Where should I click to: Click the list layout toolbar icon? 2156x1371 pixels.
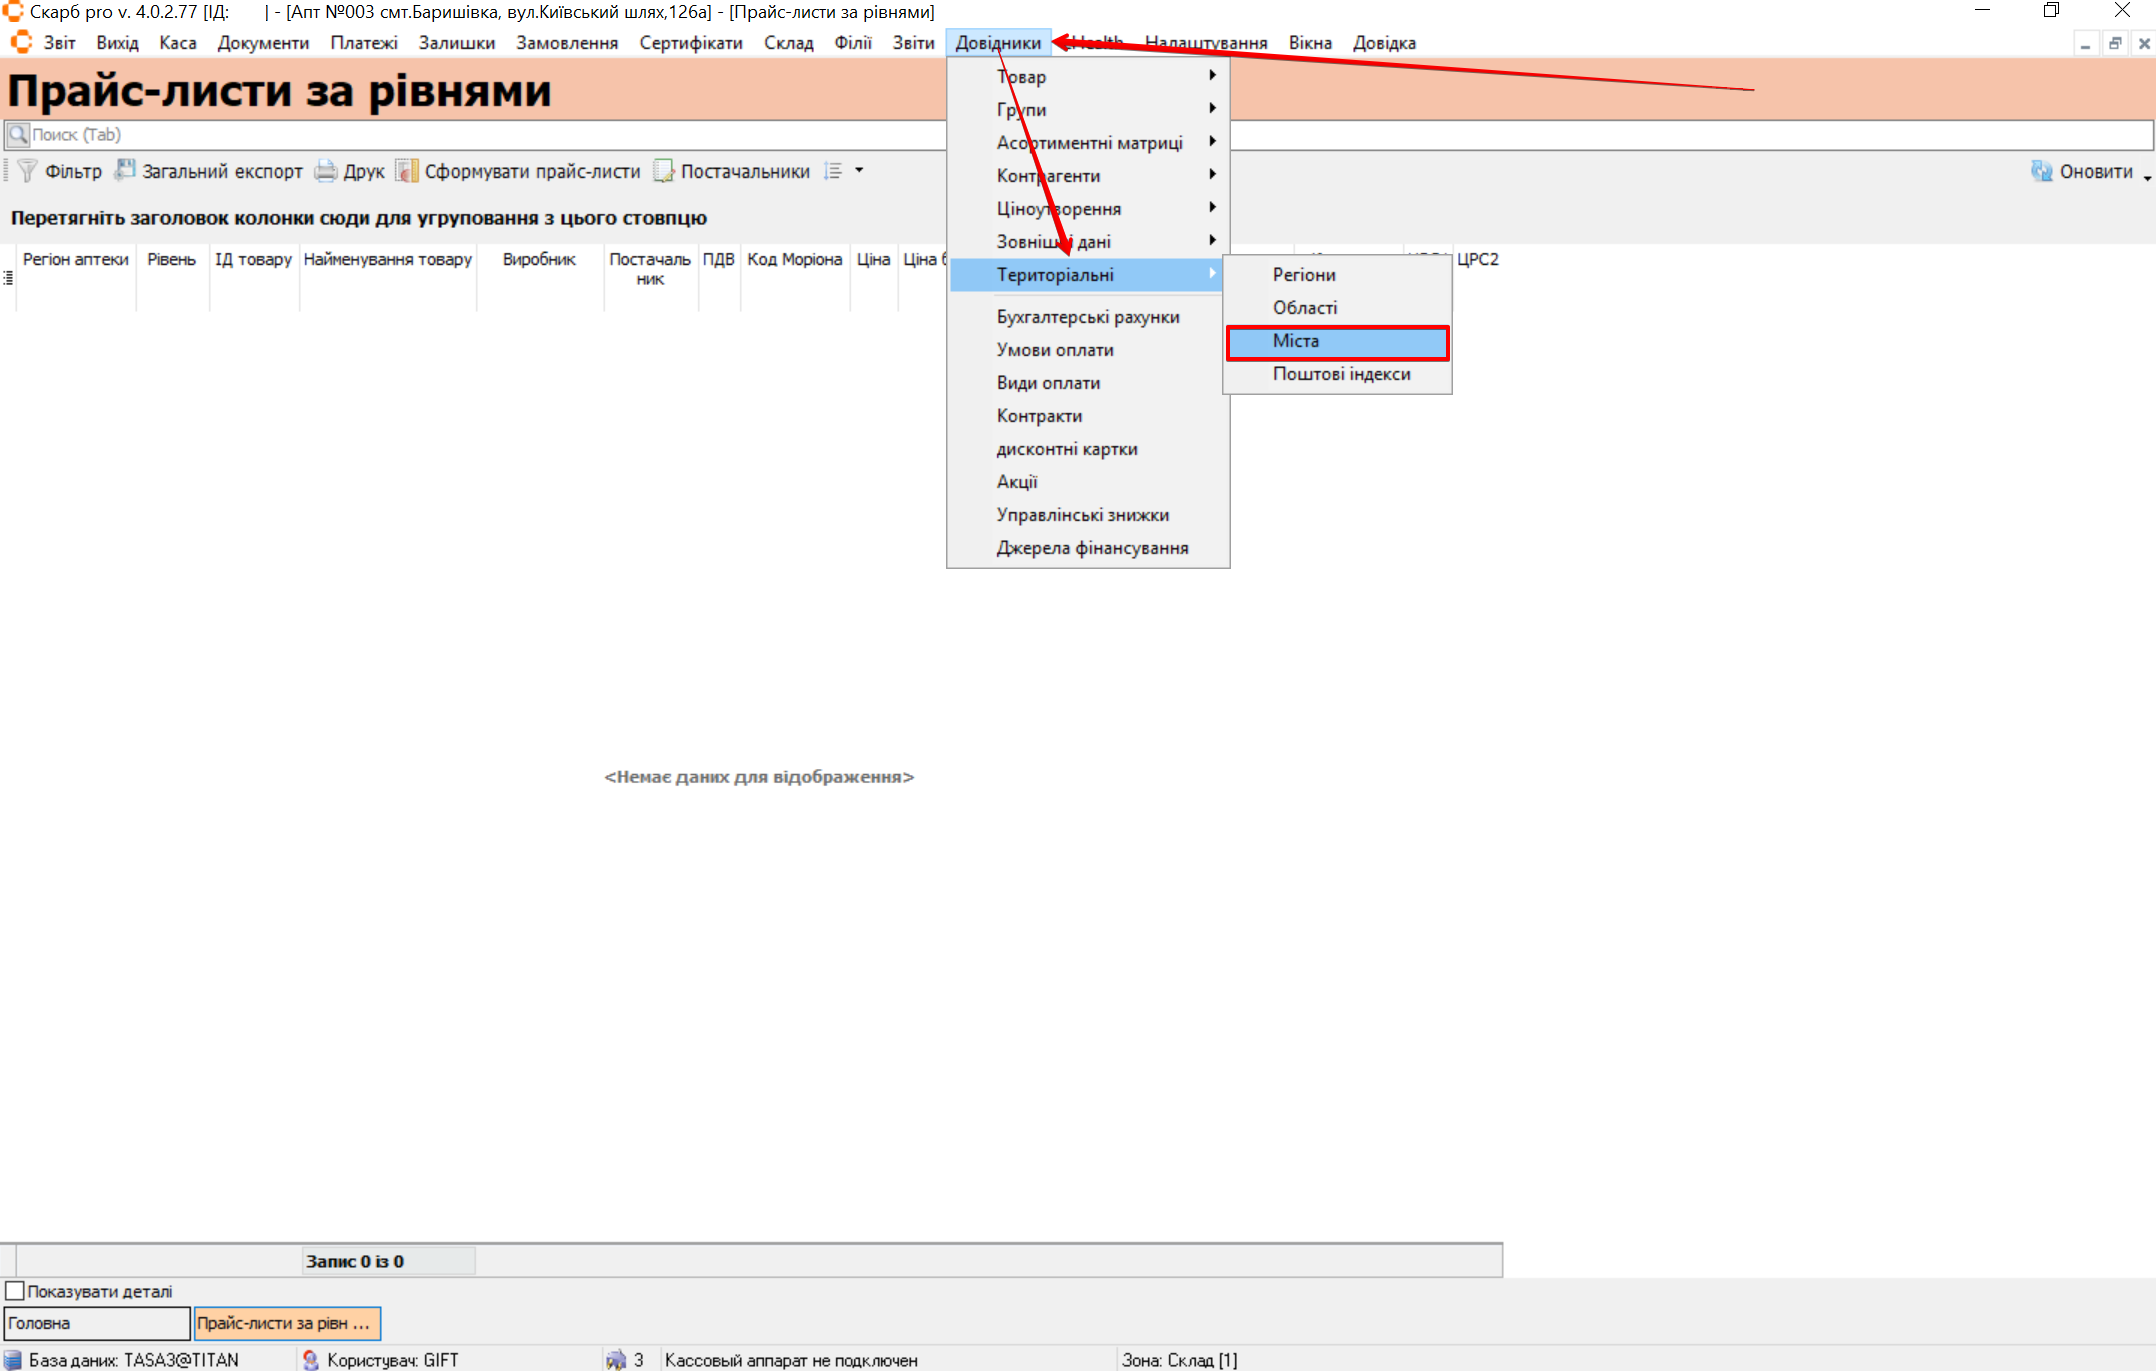(x=833, y=171)
